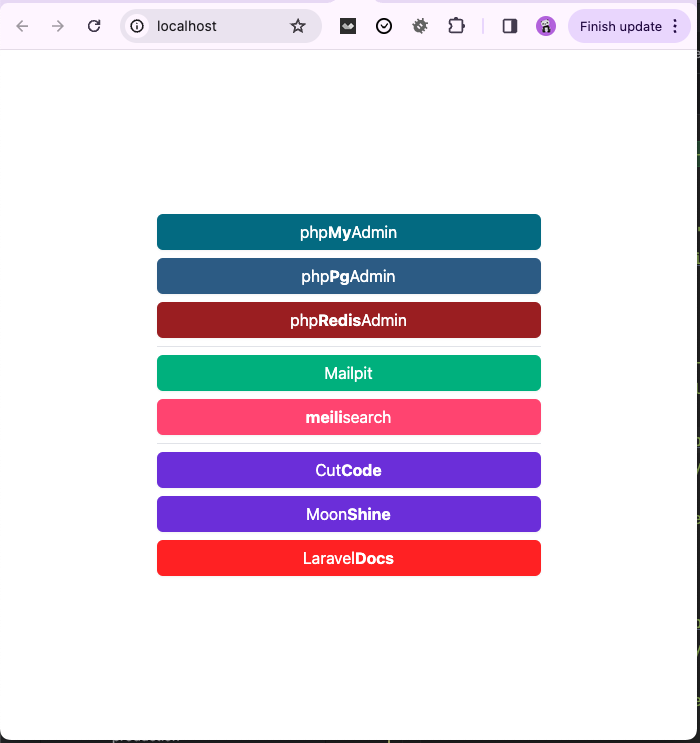Screen dimensions: 700x743
Task: Reload the localhost page
Action: click(x=94, y=26)
